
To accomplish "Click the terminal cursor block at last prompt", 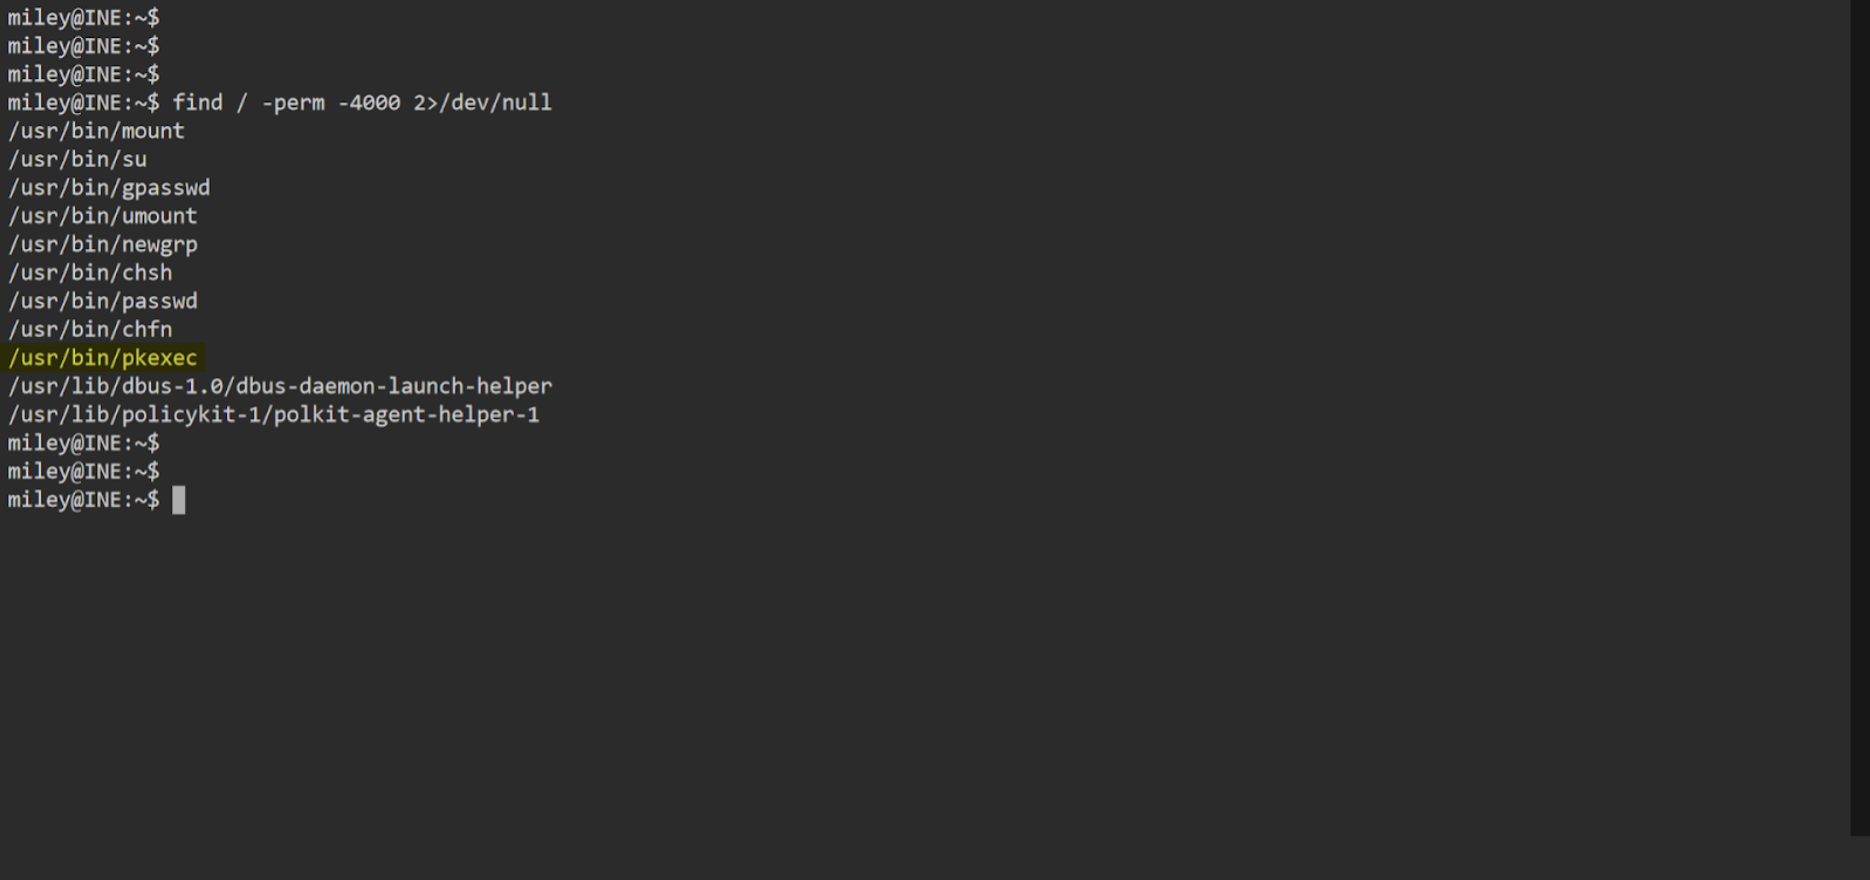I will click(x=179, y=500).
